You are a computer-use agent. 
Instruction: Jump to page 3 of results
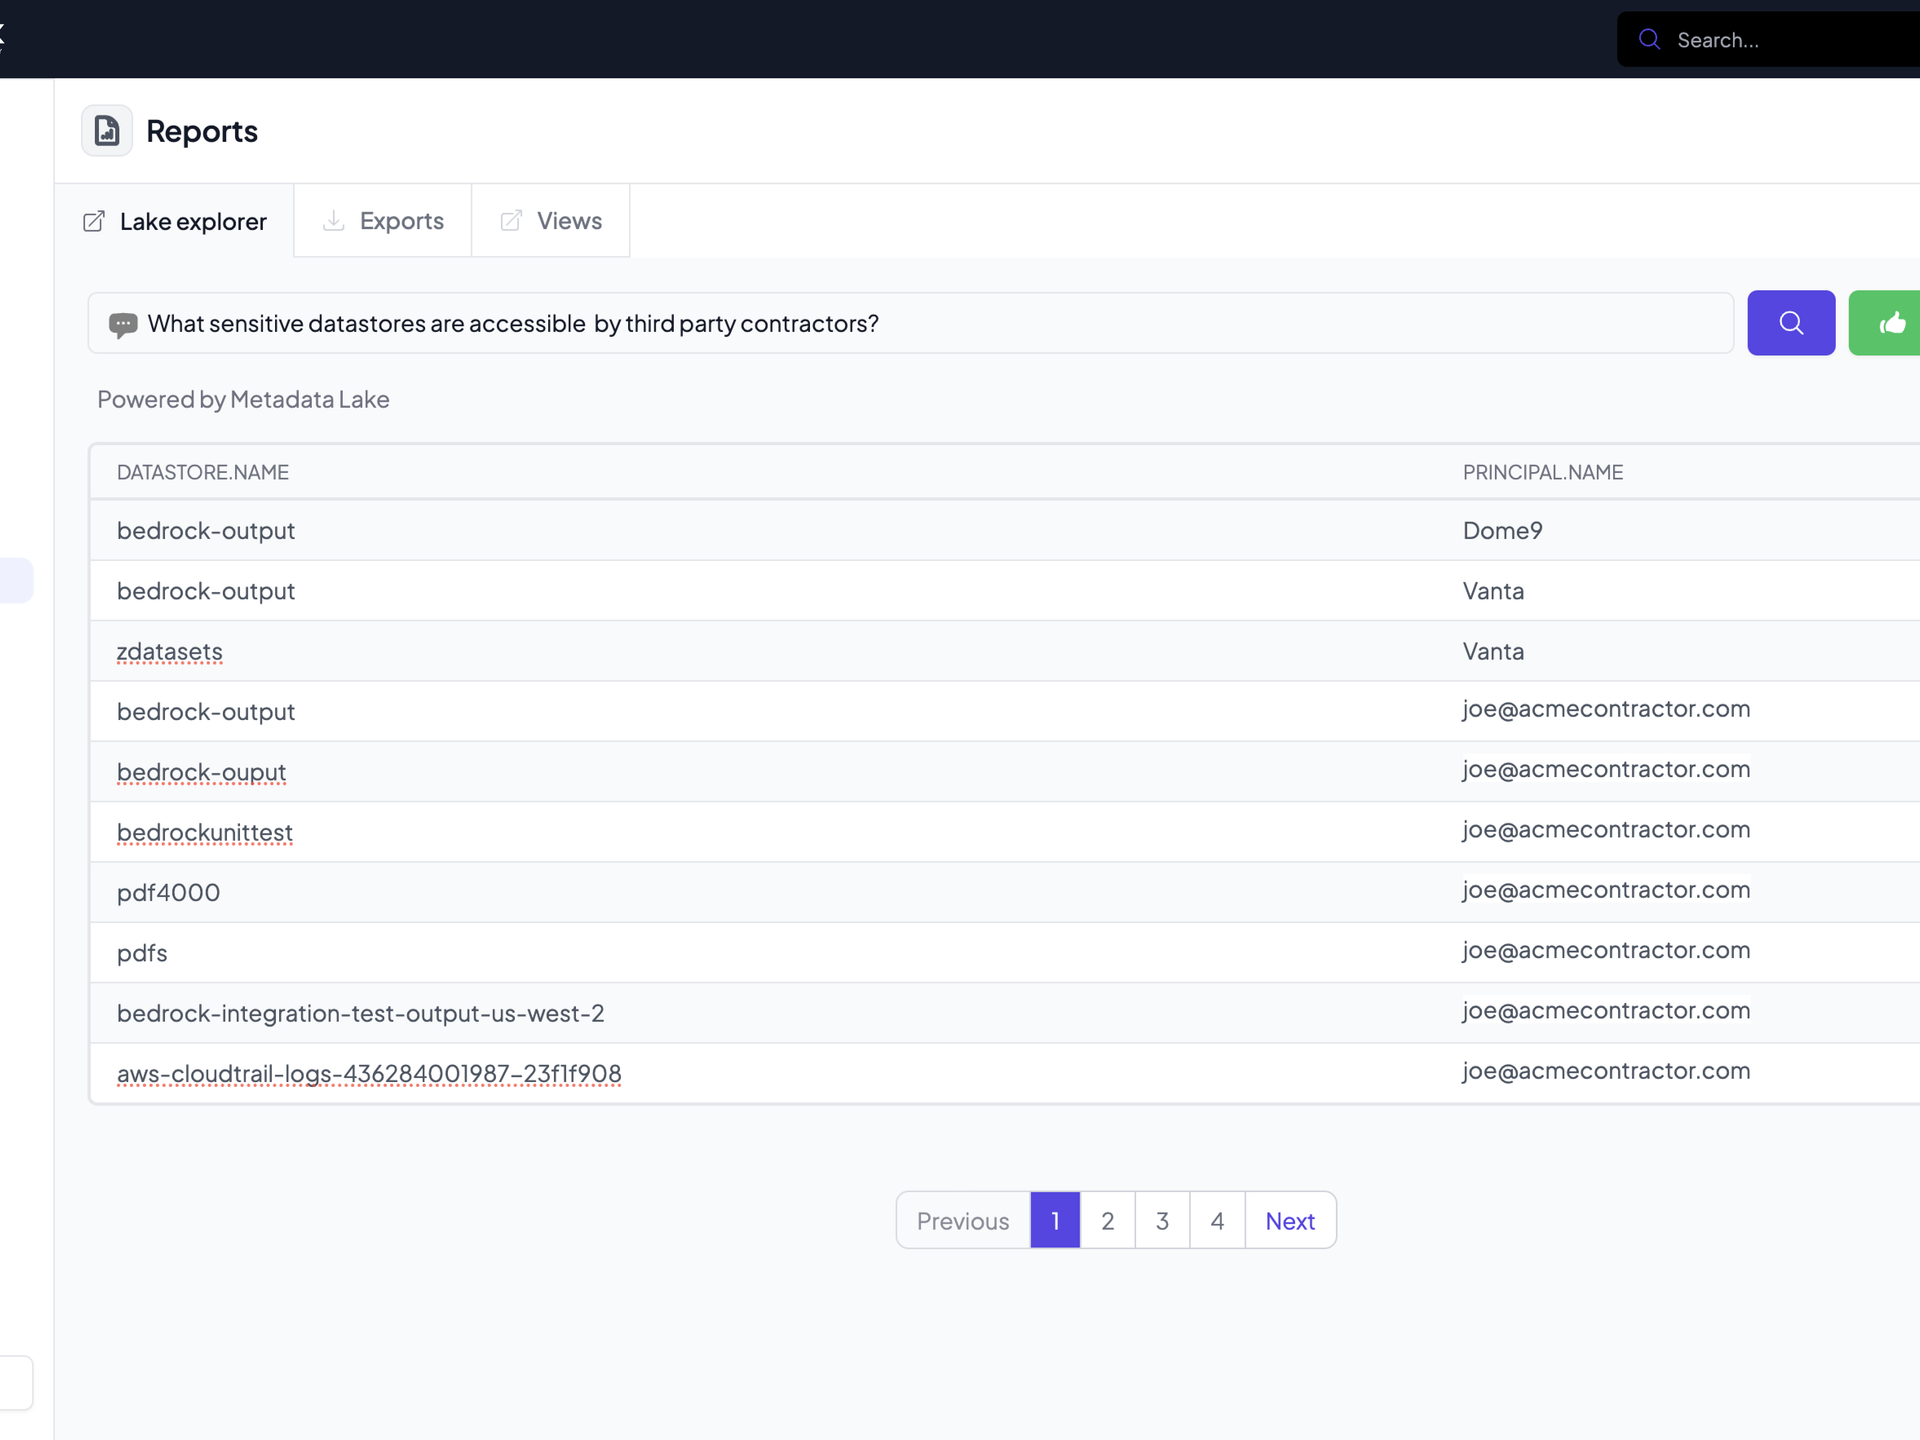click(x=1162, y=1221)
